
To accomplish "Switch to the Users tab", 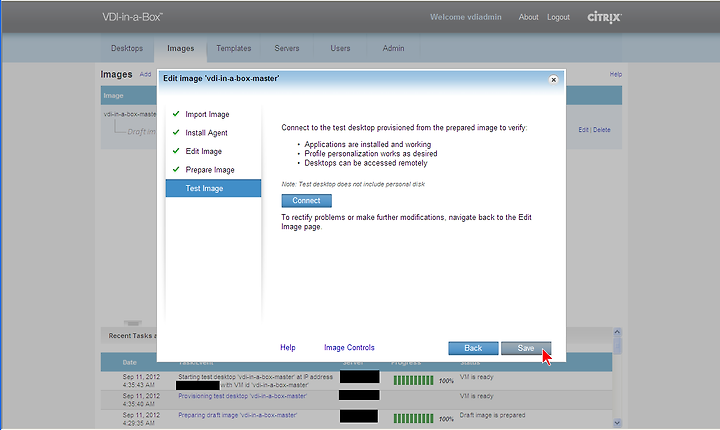I will [x=340, y=48].
